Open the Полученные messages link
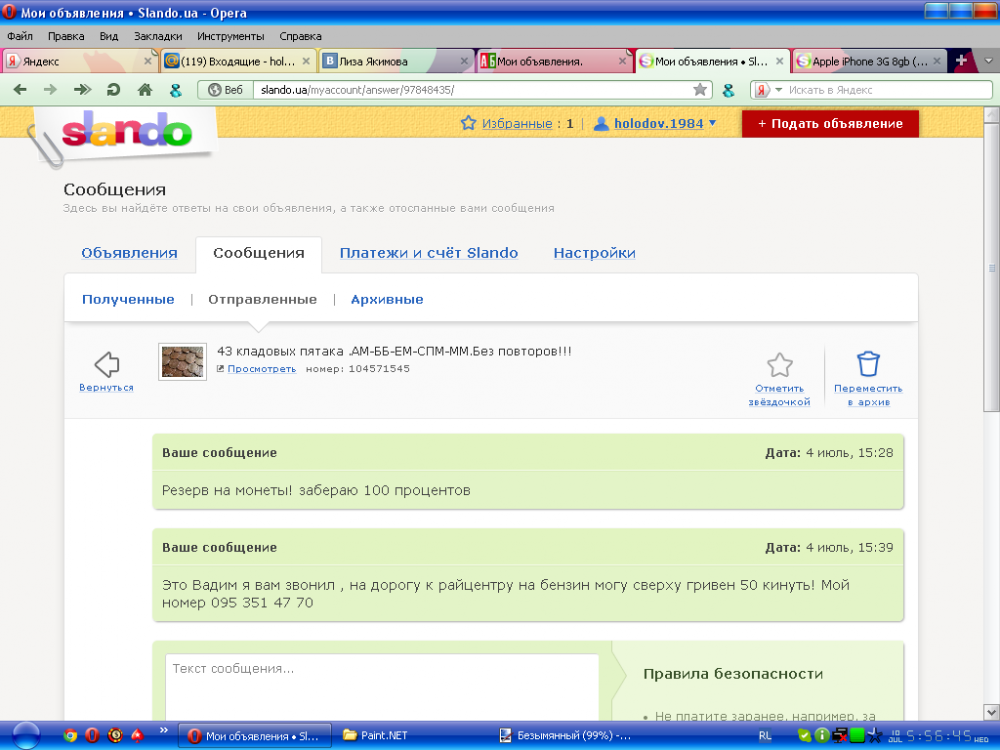This screenshot has width=1000, height=750. point(128,299)
